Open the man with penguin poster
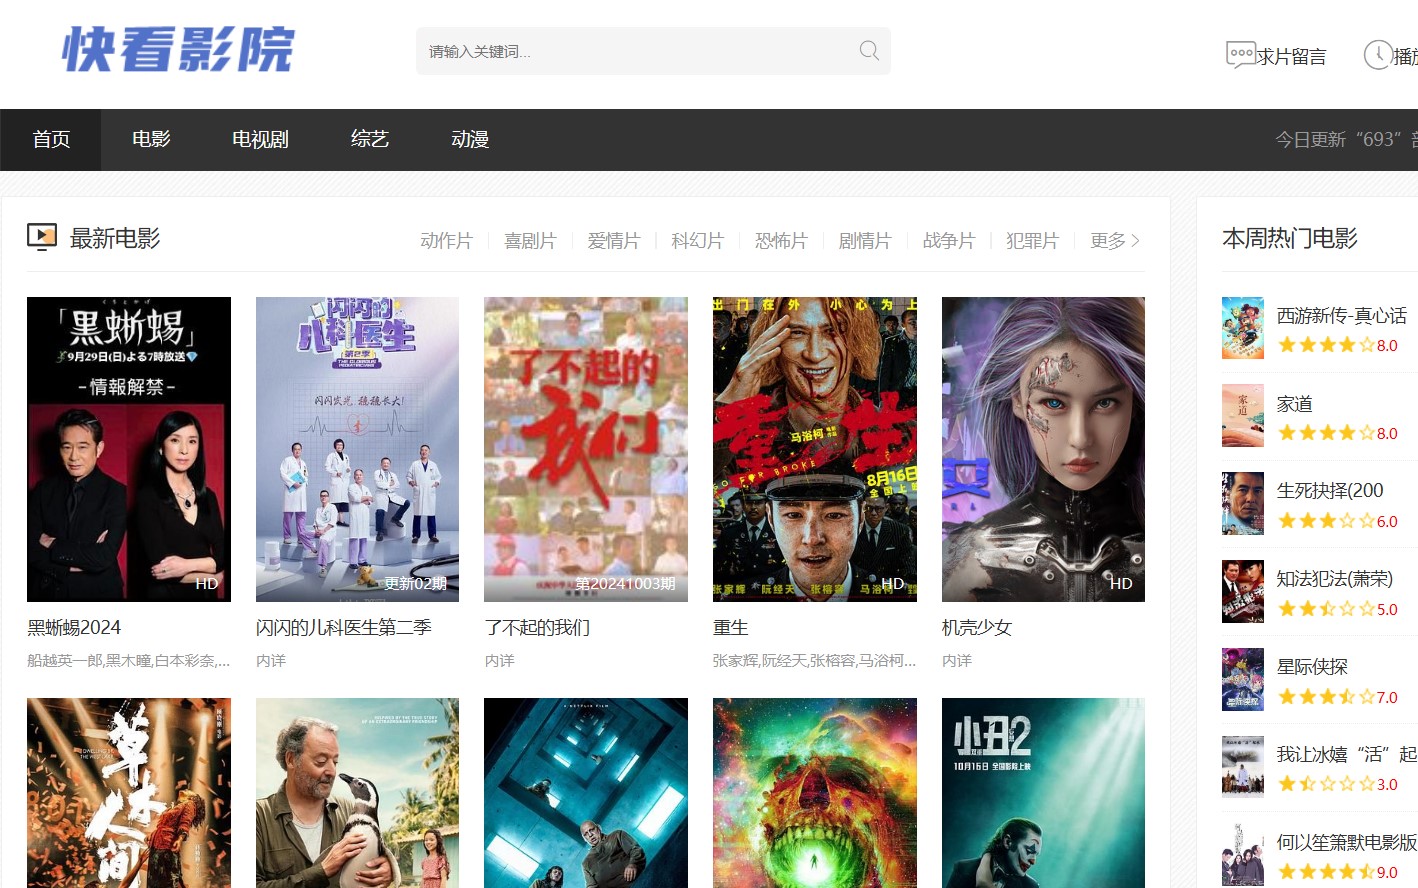Image resolution: width=1418 pixels, height=888 pixels. coord(357,793)
